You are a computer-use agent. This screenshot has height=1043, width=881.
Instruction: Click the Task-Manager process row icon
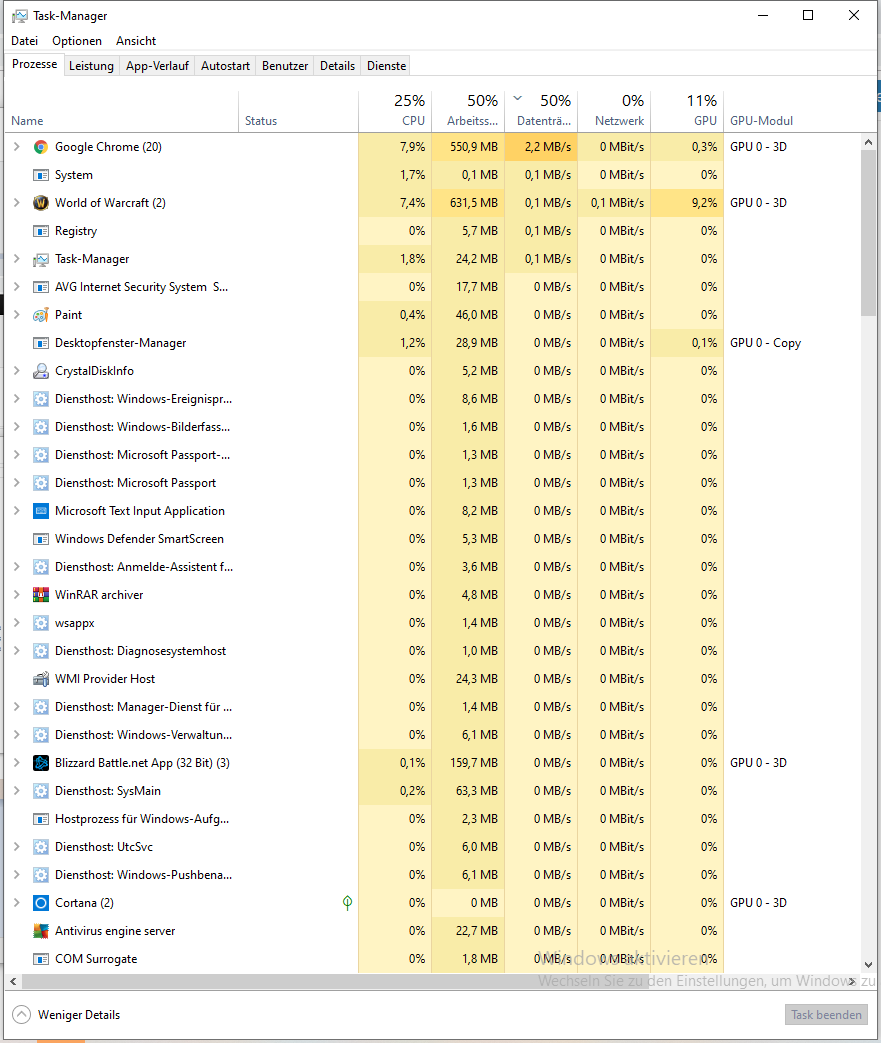pos(41,259)
